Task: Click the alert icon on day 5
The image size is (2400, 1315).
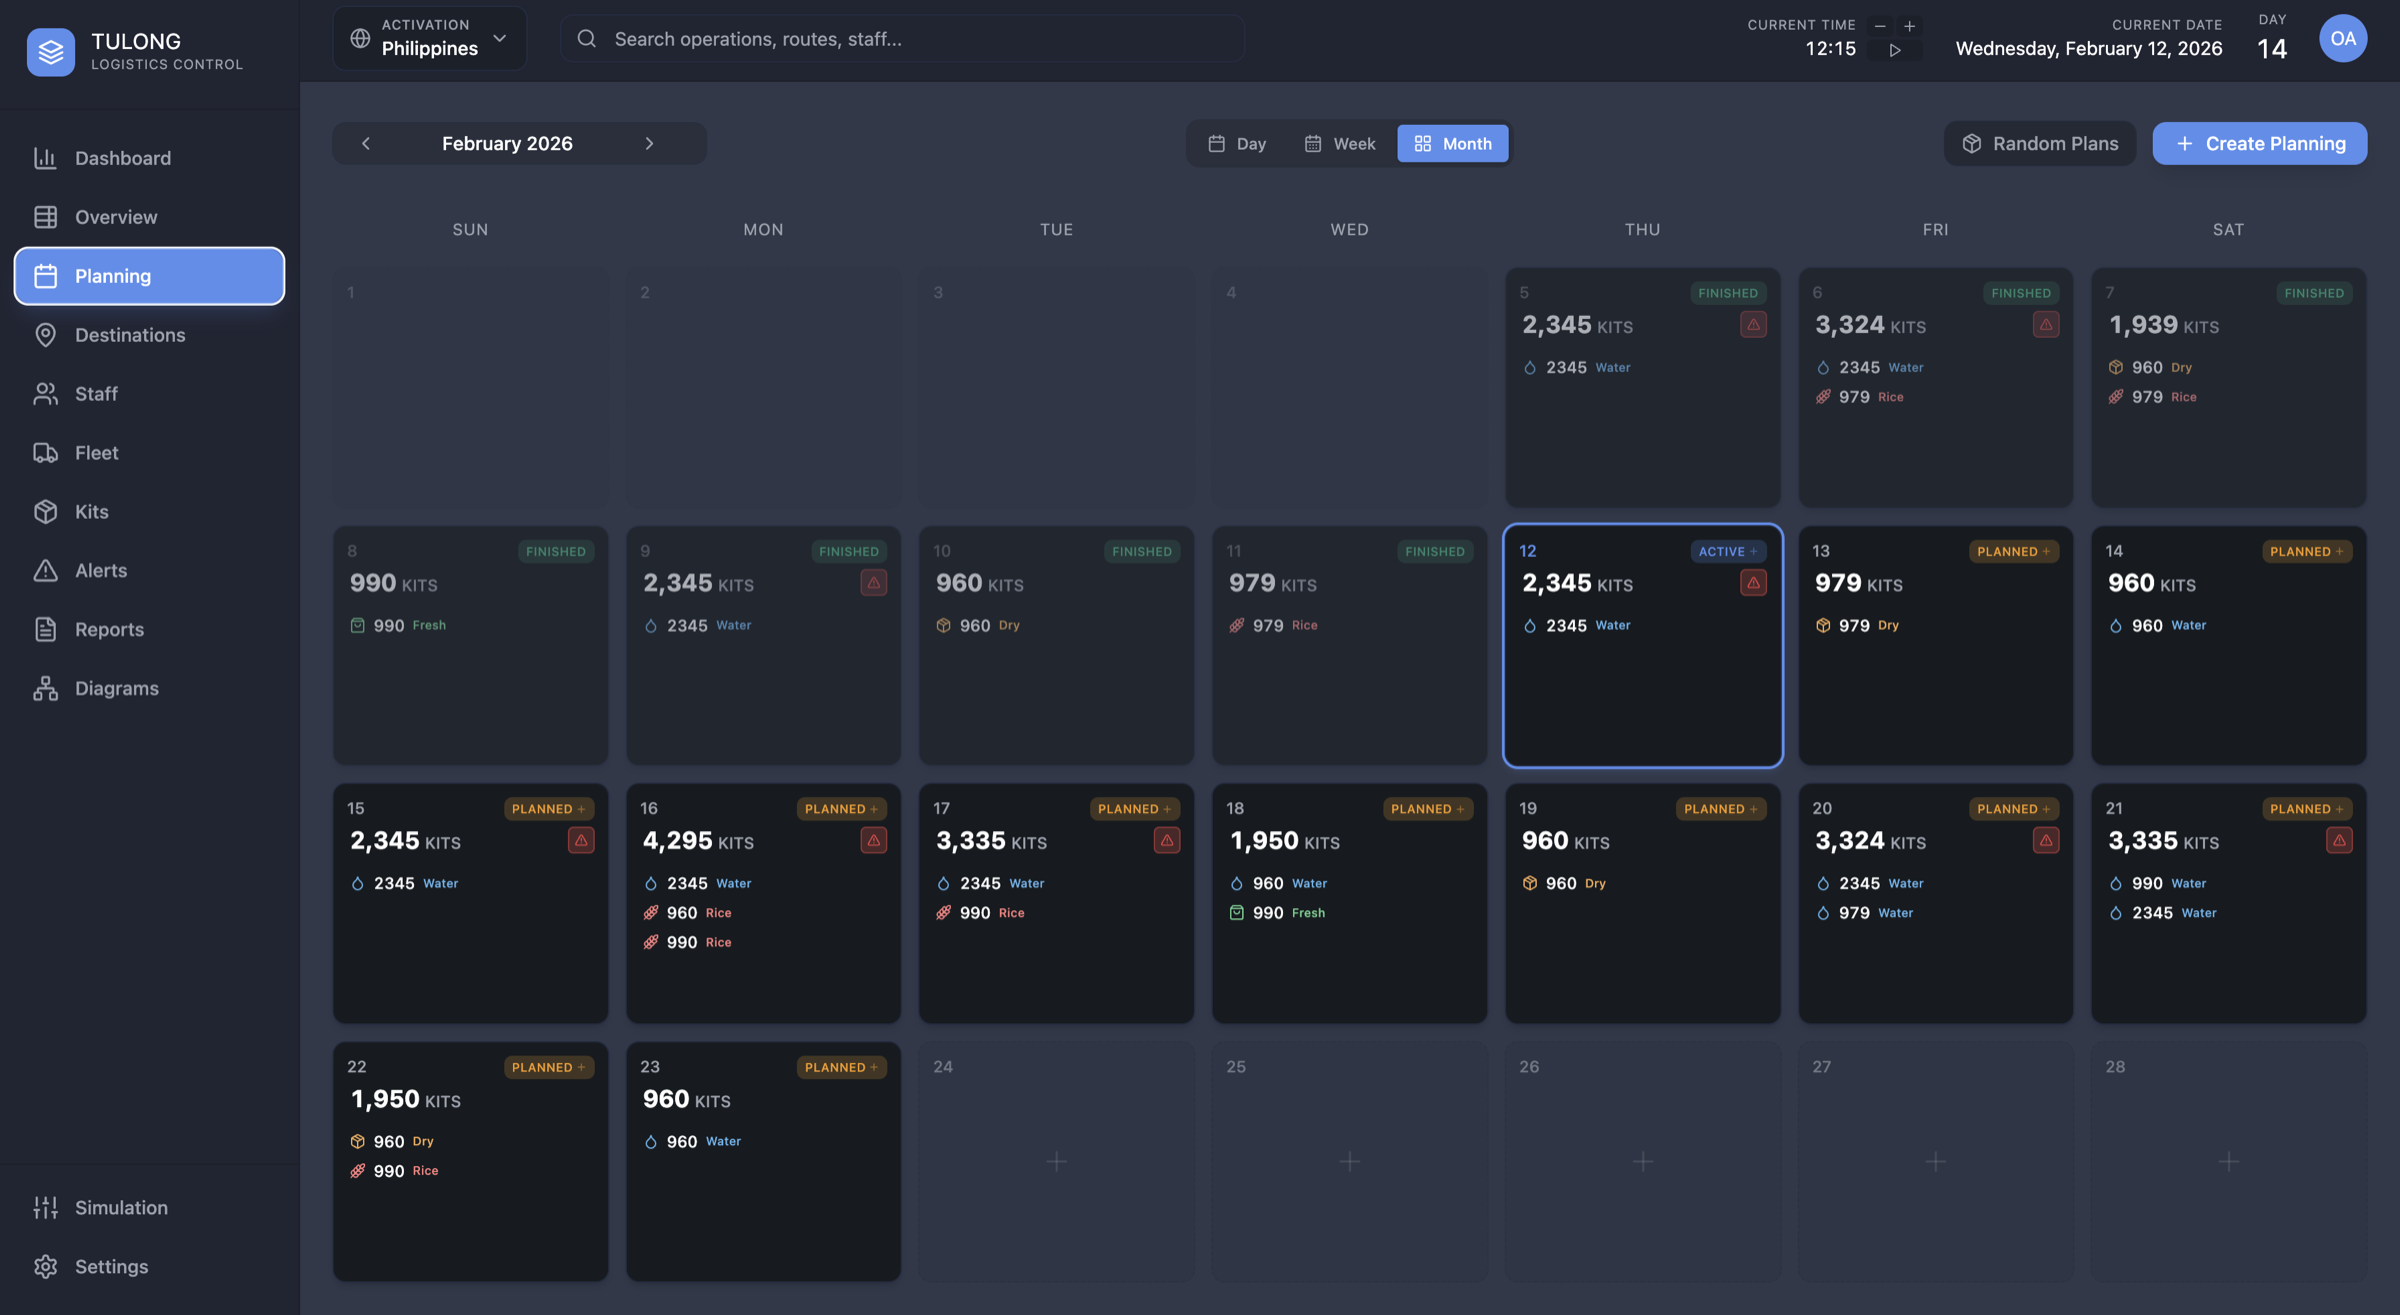Action: (1752, 324)
